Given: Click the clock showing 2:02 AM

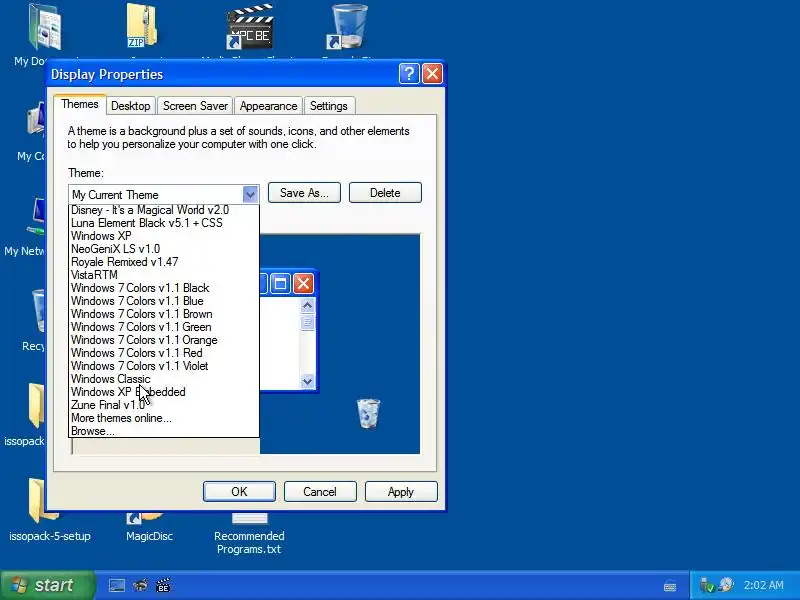Looking at the screenshot, I should (x=763, y=585).
